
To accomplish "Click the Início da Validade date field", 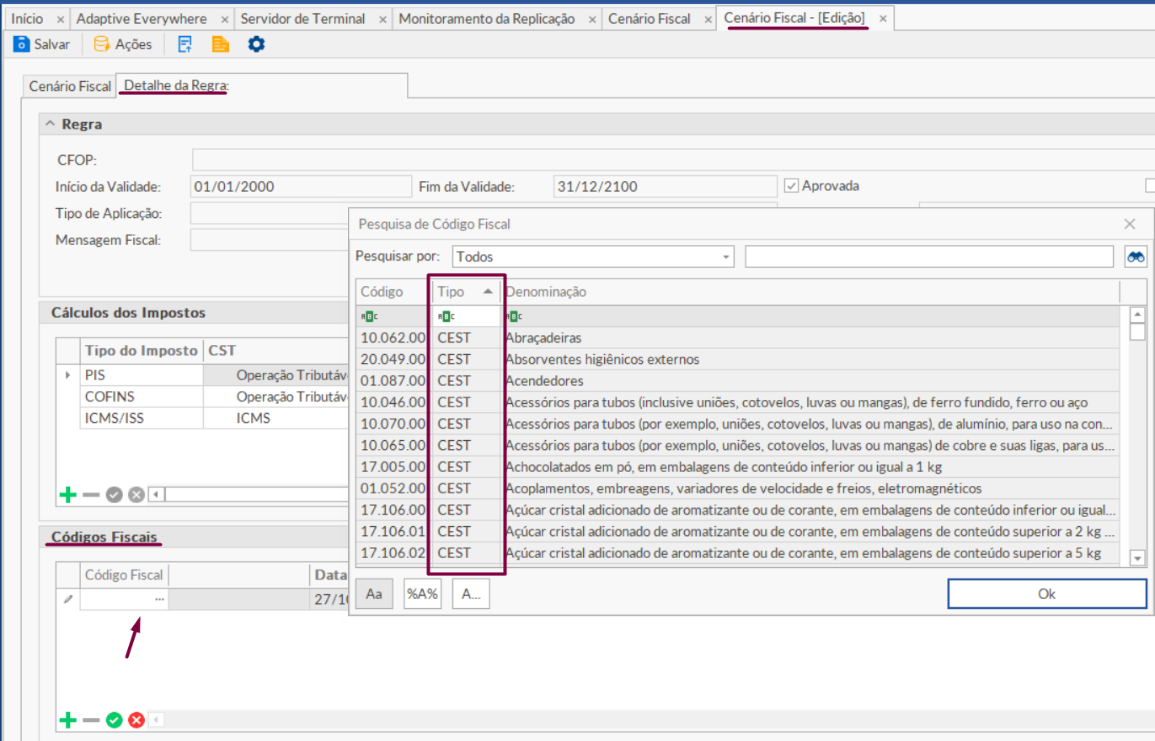I will click(x=301, y=186).
